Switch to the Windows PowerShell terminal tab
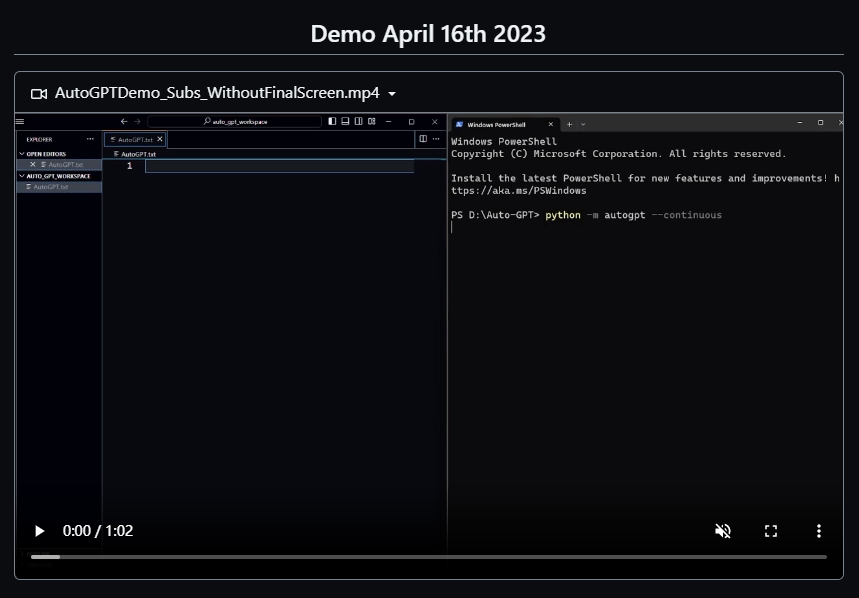The height and width of the screenshot is (598, 859). point(495,124)
